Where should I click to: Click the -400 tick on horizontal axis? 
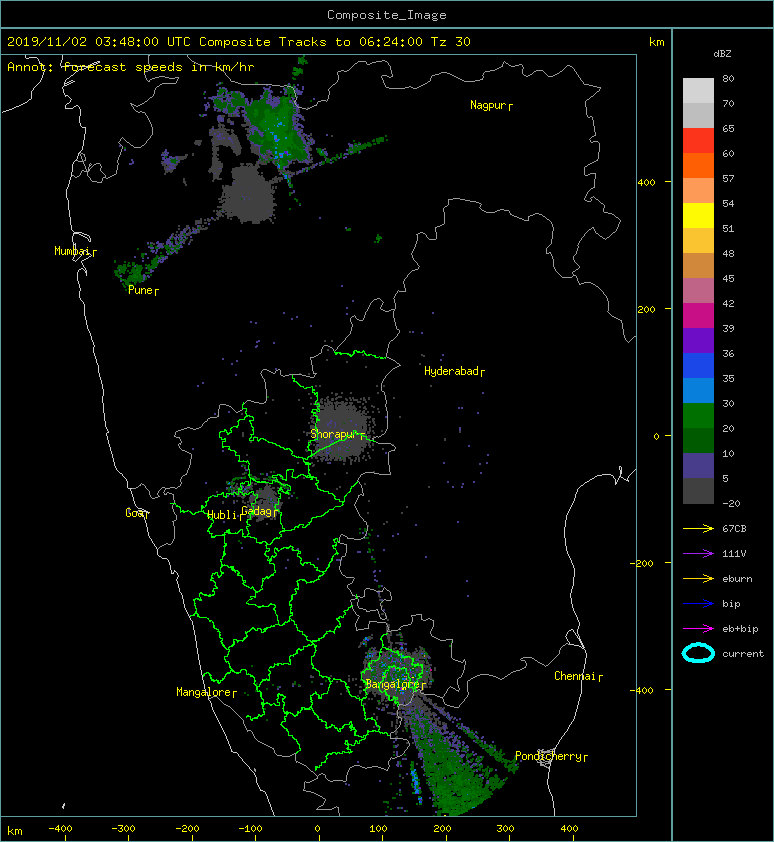60,829
